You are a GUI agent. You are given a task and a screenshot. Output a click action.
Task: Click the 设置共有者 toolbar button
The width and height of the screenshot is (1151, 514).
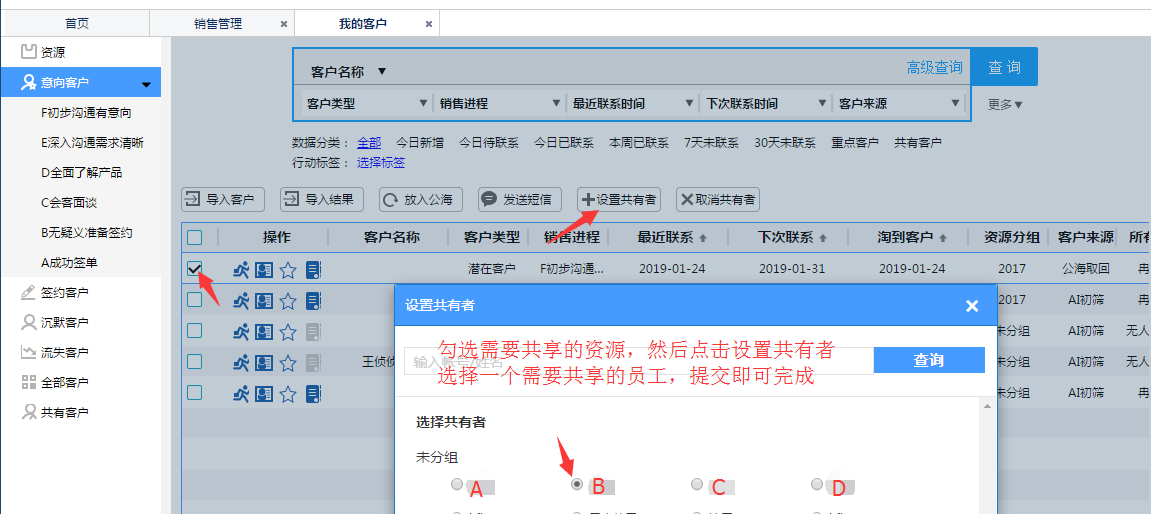620,199
